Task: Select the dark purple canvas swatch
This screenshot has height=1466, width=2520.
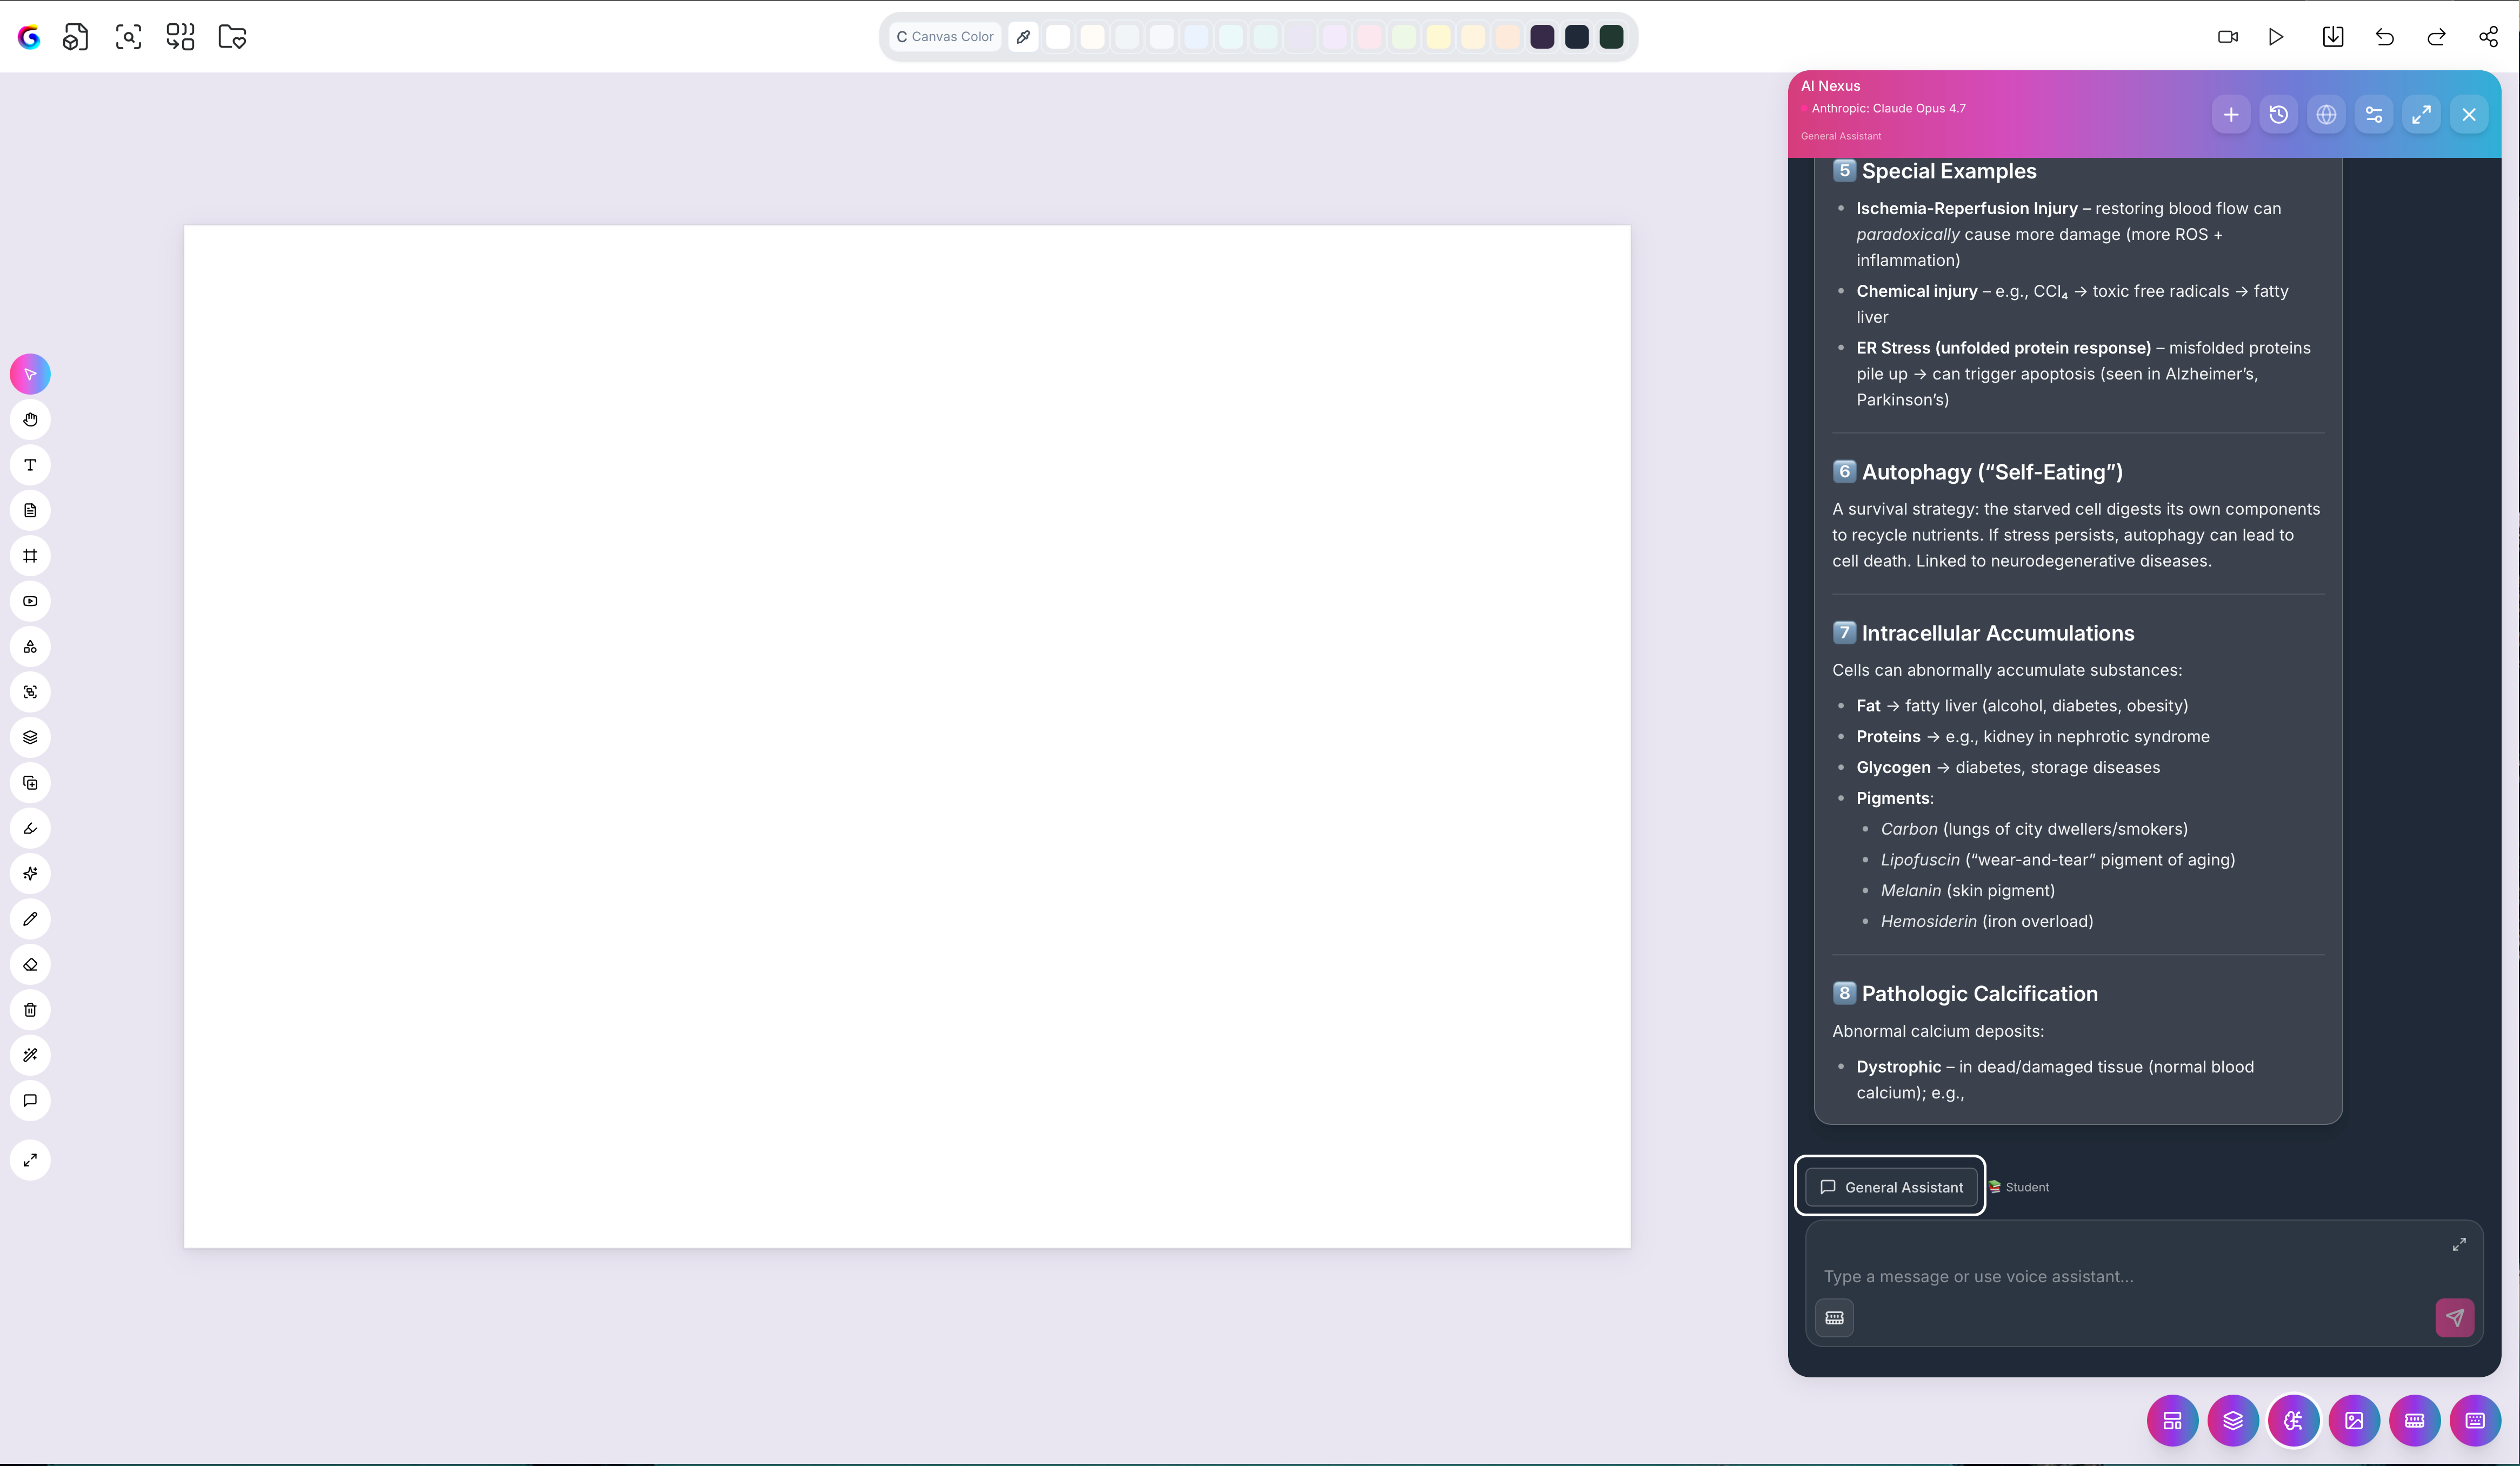Action: tap(1542, 37)
